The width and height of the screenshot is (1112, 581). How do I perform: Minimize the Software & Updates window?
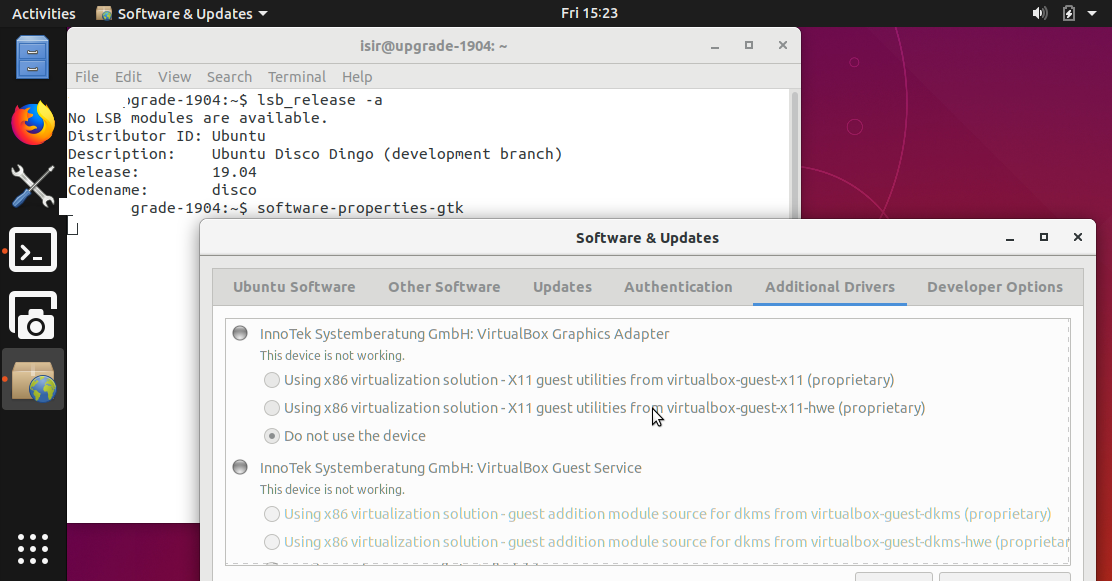coord(1010,238)
